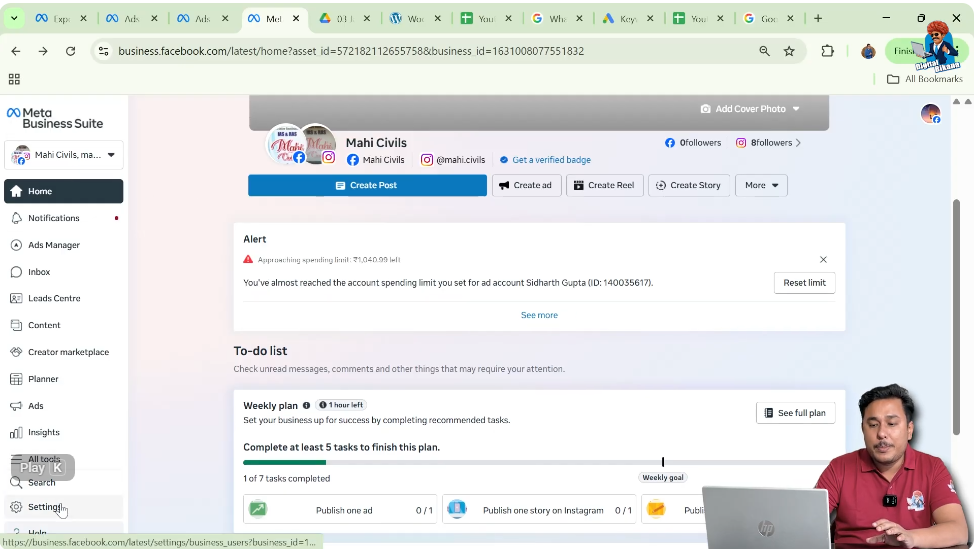Open the All Bookmarks folder
The height and width of the screenshot is (549, 974).
(x=924, y=79)
